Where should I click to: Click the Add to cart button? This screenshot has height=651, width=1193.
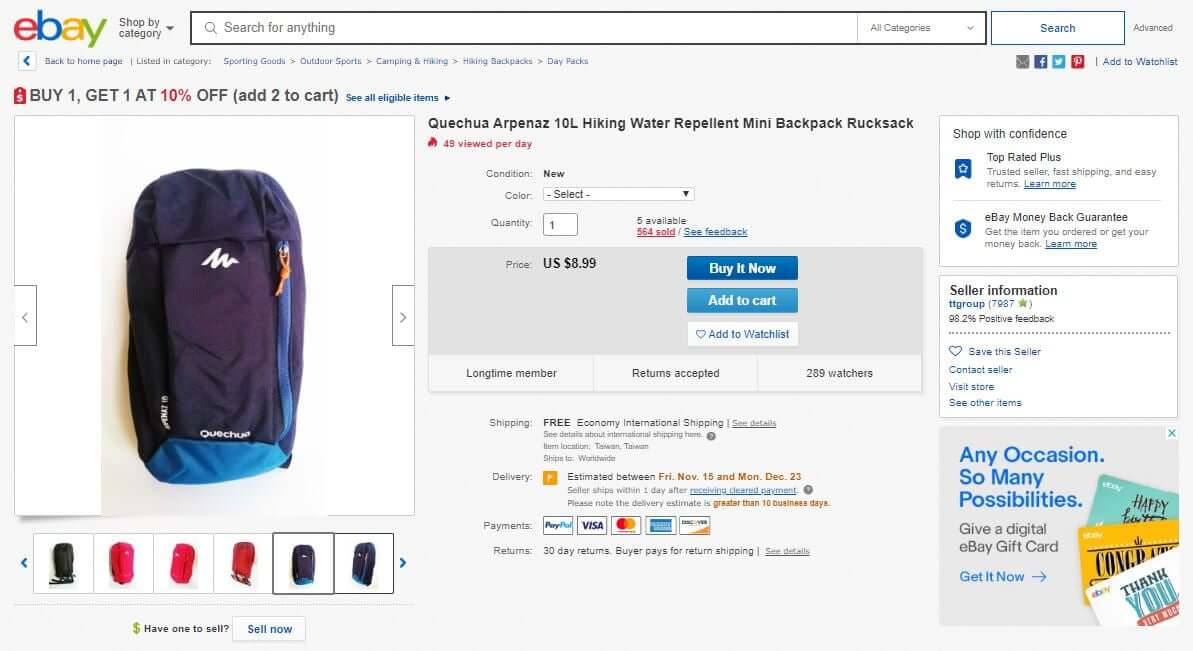point(742,300)
